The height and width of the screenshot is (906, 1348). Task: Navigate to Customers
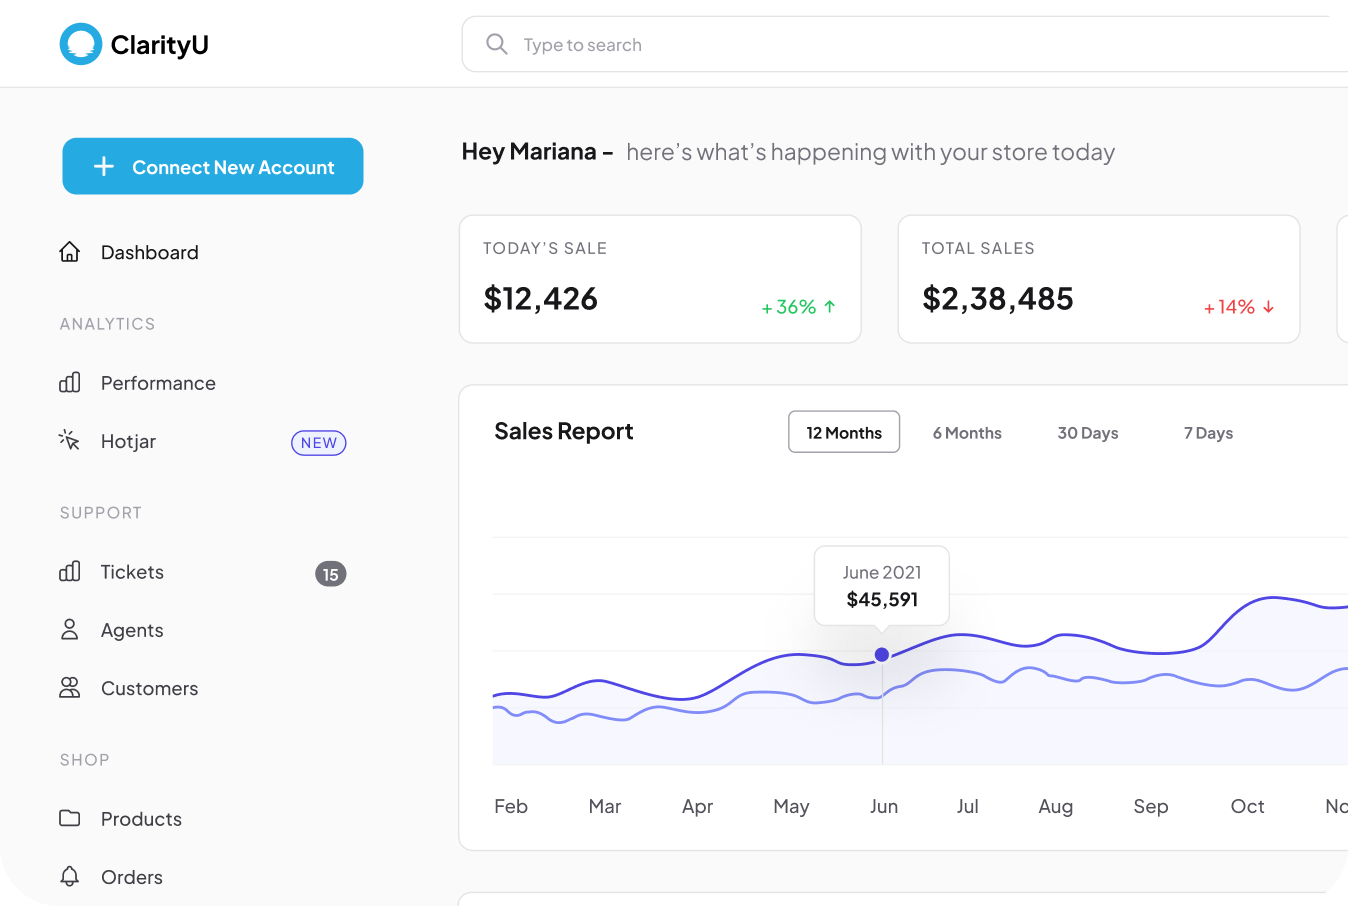[150, 688]
